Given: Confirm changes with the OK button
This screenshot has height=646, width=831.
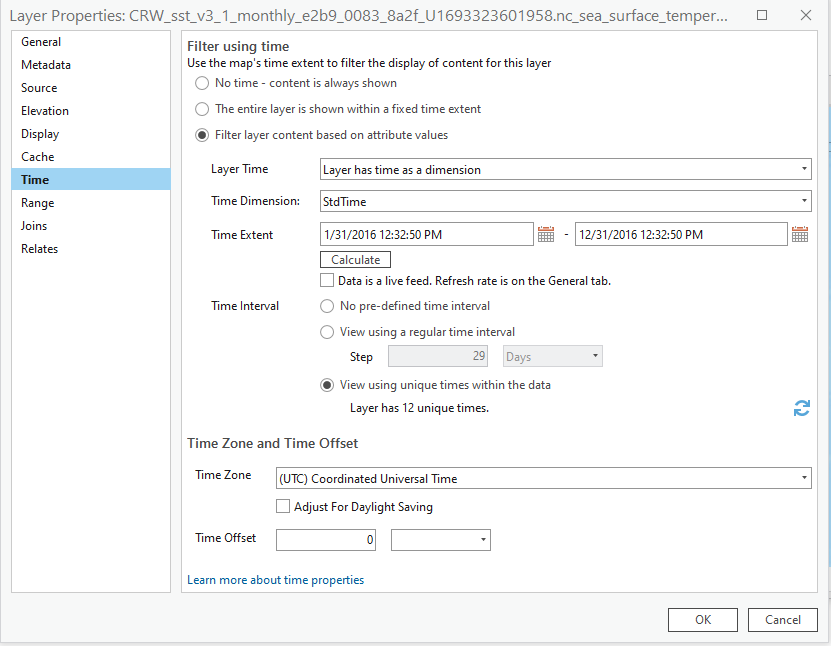Looking at the screenshot, I should pos(703,620).
